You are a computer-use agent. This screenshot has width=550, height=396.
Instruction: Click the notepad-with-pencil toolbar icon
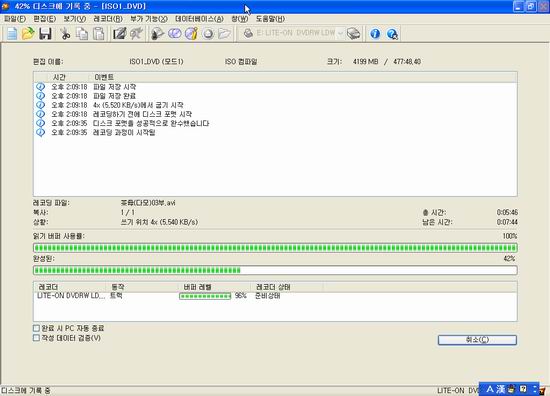click(119, 34)
